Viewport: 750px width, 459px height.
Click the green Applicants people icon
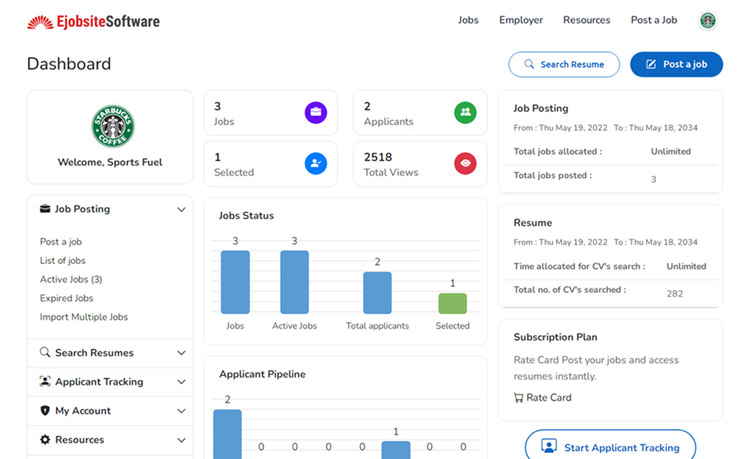[465, 112]
